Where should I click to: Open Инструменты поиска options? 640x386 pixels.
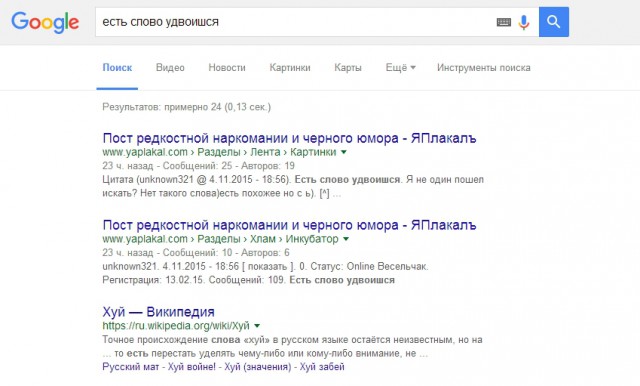point(484,68)
